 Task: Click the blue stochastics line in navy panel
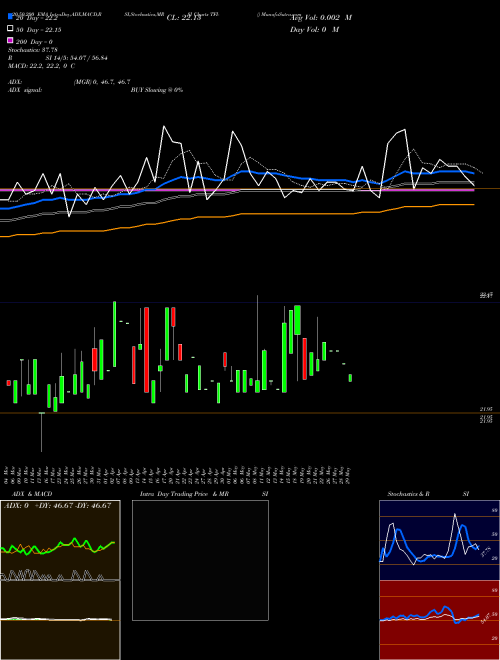pos(429,544)
